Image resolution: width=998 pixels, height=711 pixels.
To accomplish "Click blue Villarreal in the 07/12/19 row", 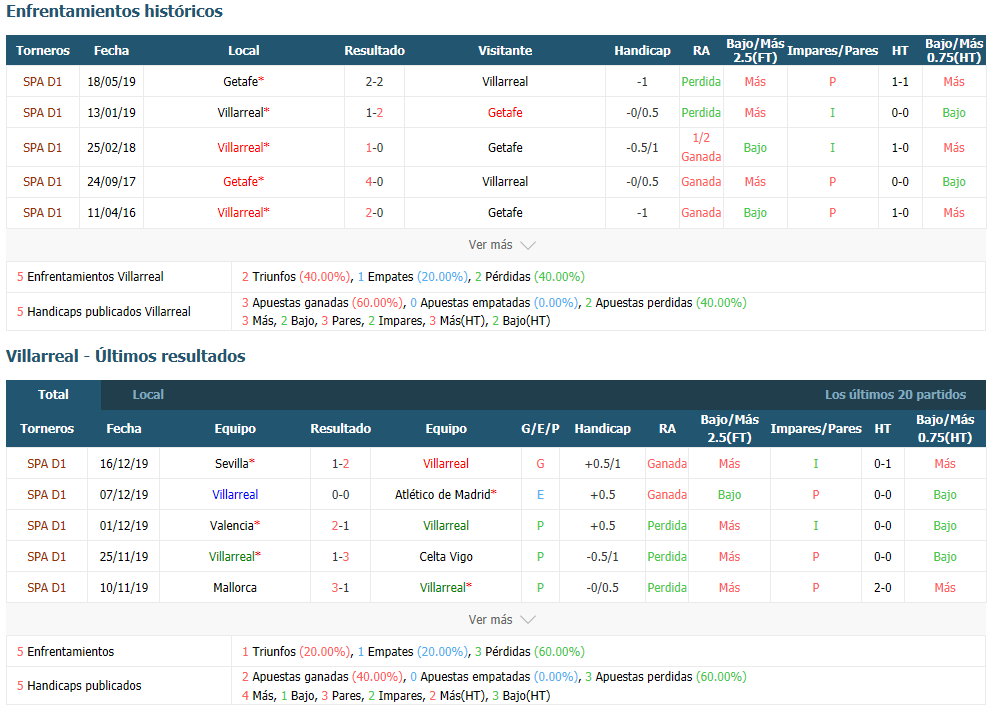I will pyautogui.click(x=235, y=495).
